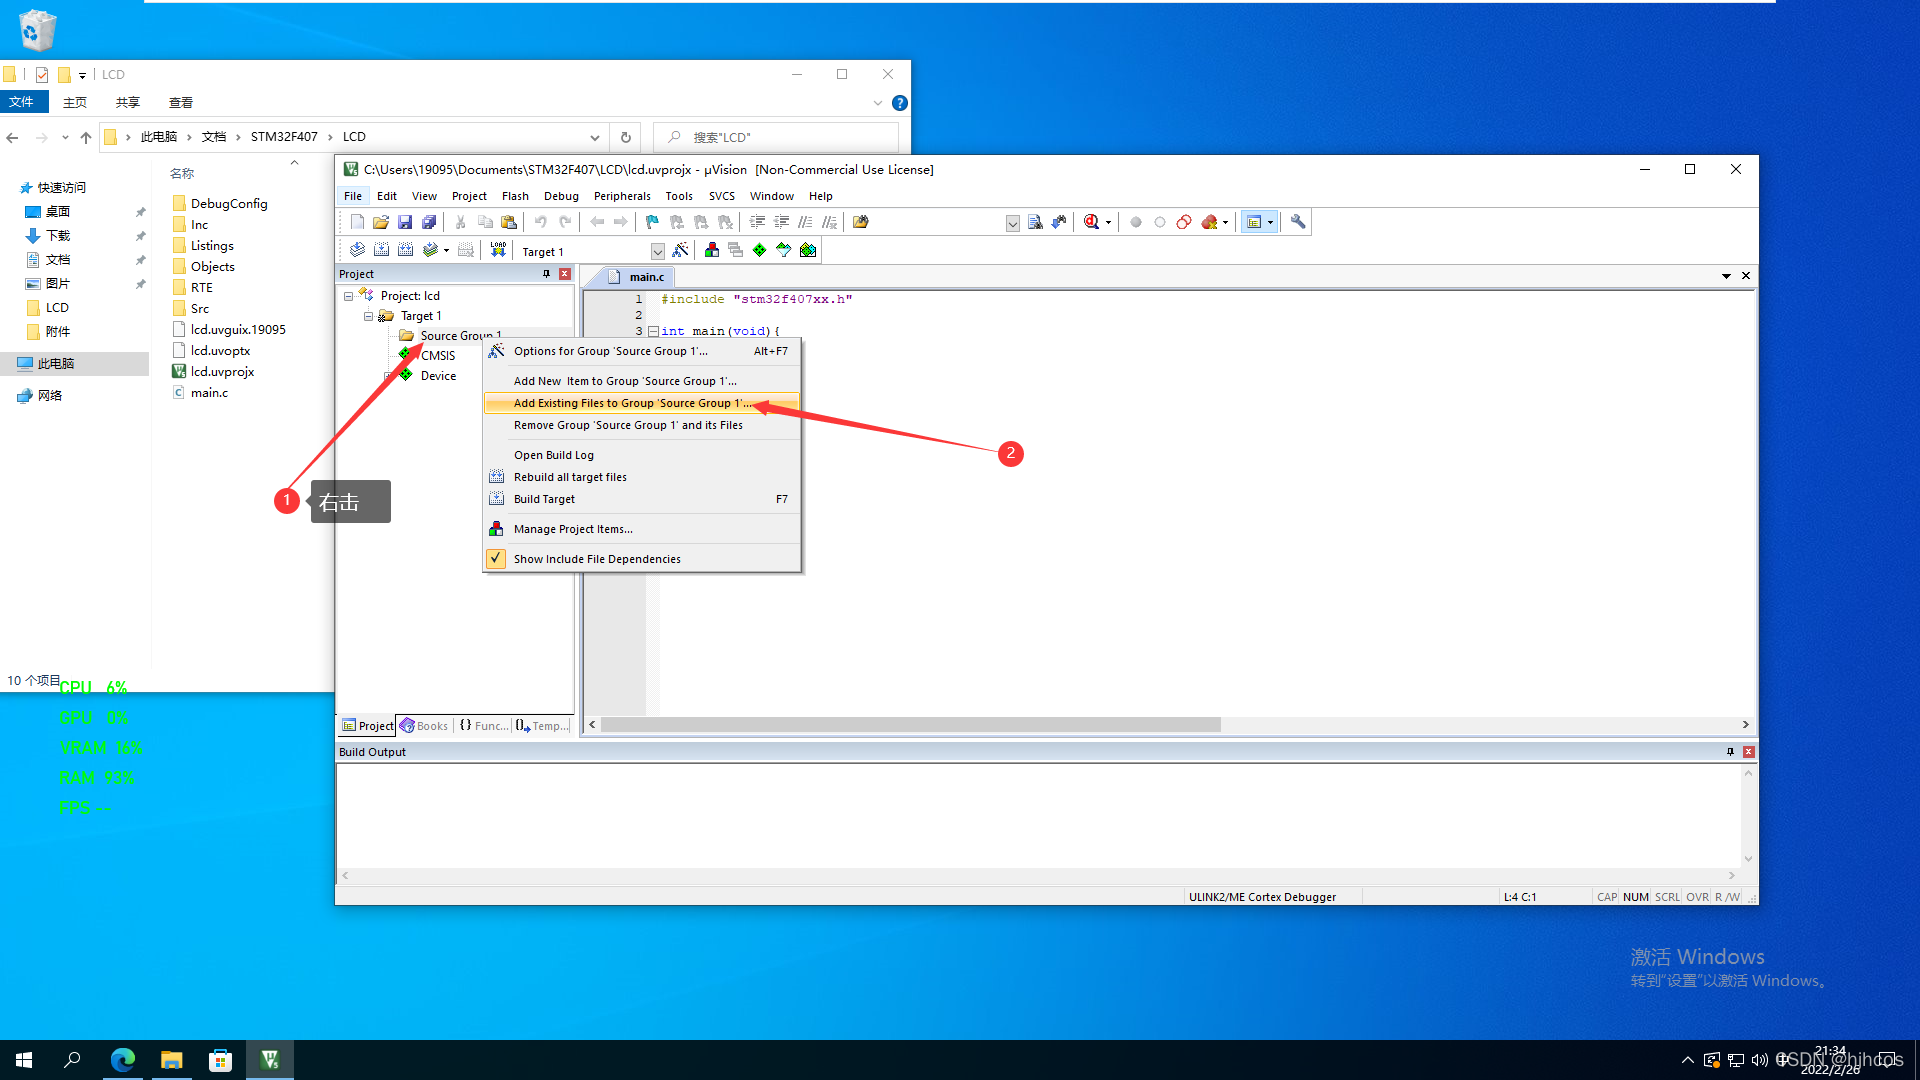
Task: Click the Download (LOAD) flash icon
Action: pos(498,250)
